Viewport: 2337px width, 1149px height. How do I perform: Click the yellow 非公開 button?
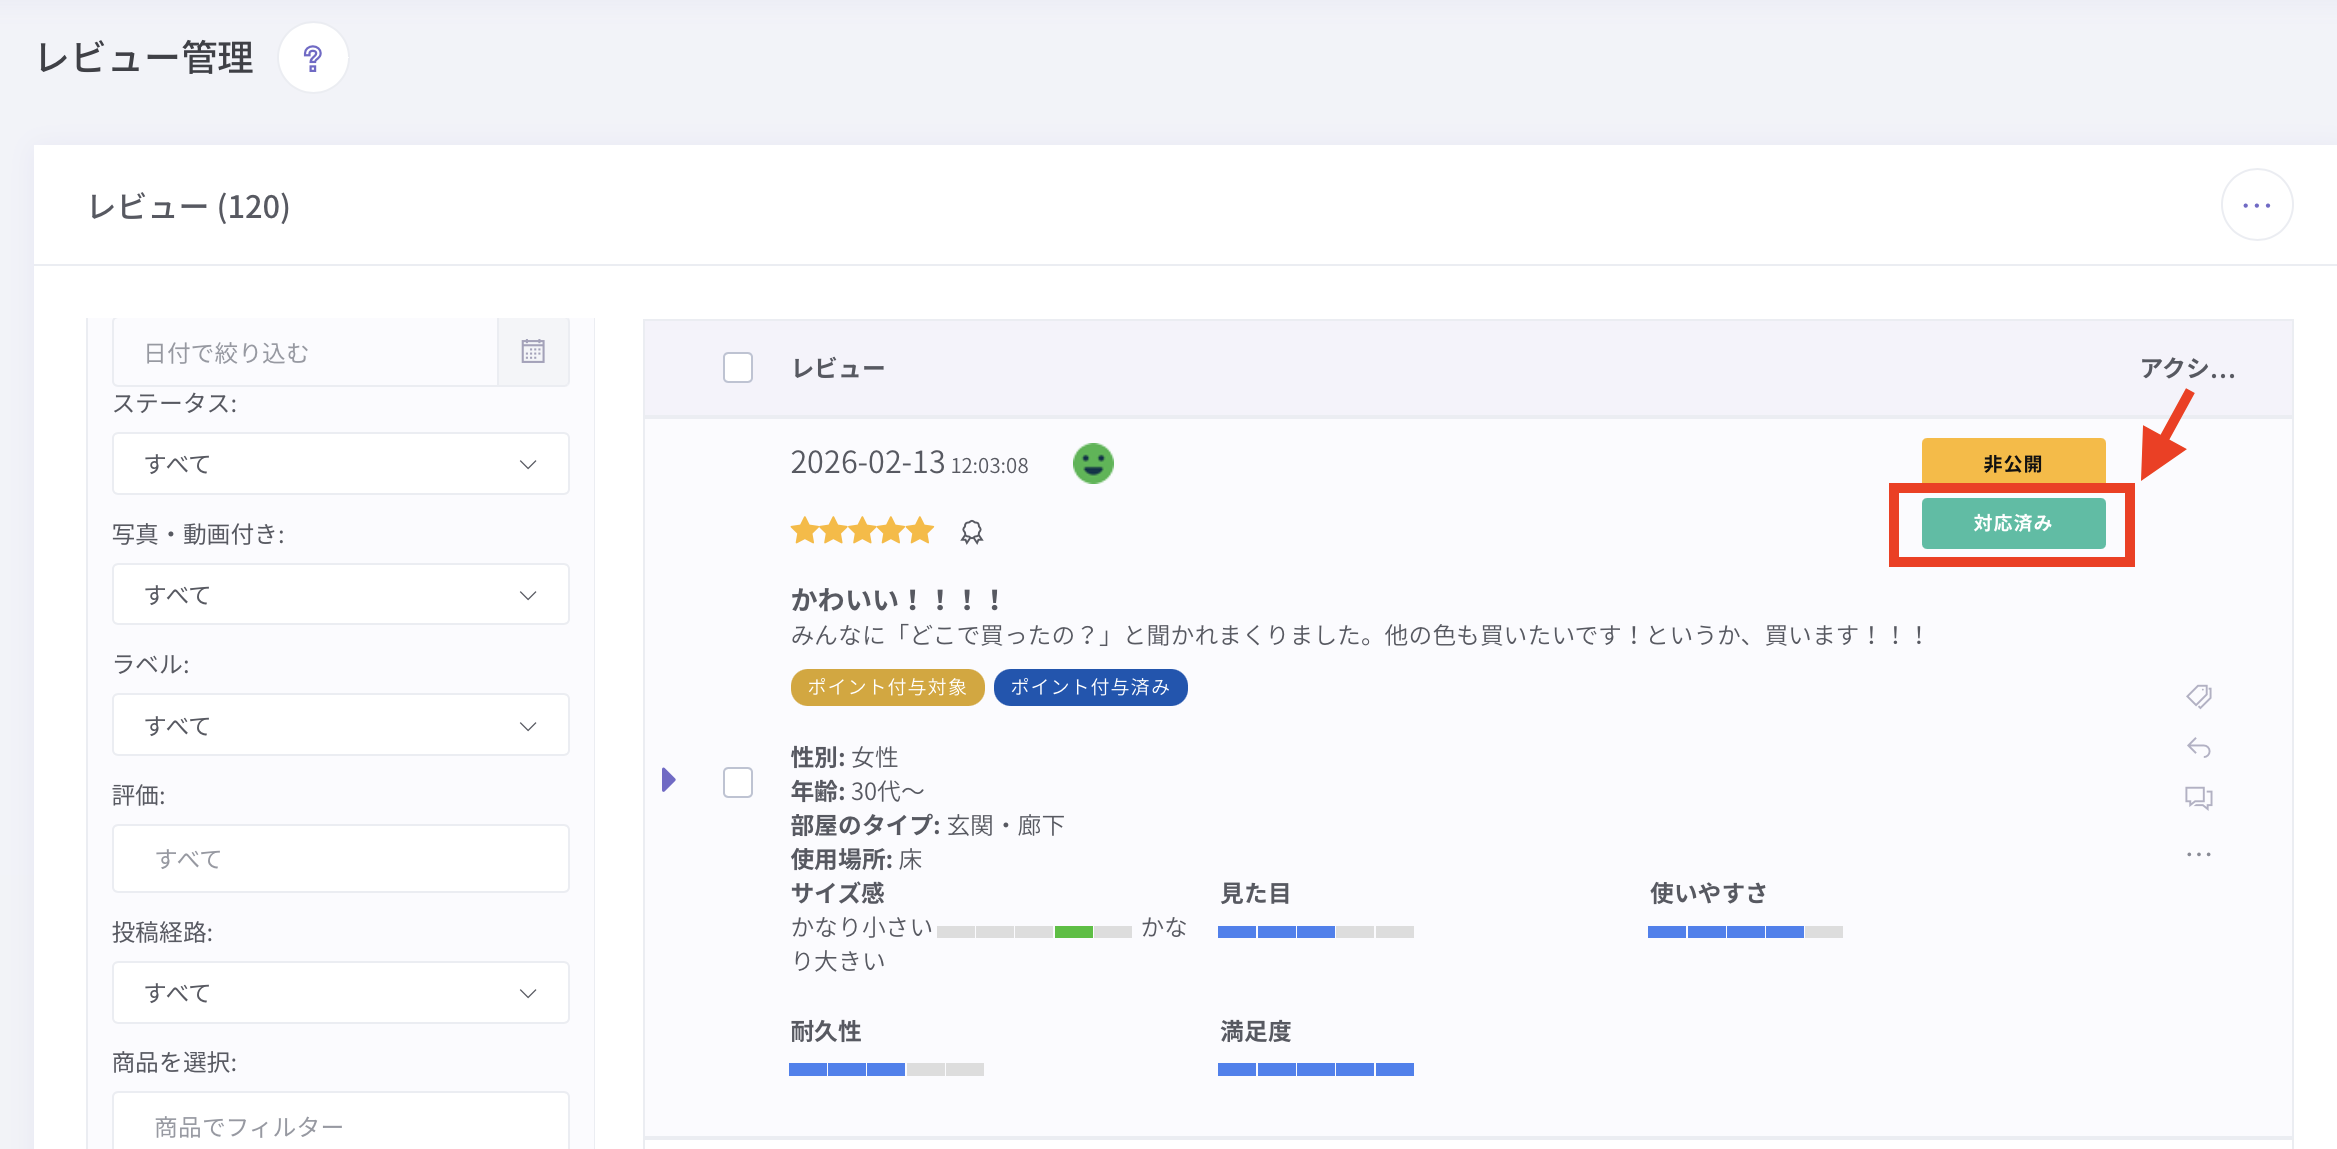click(2012, 463)
